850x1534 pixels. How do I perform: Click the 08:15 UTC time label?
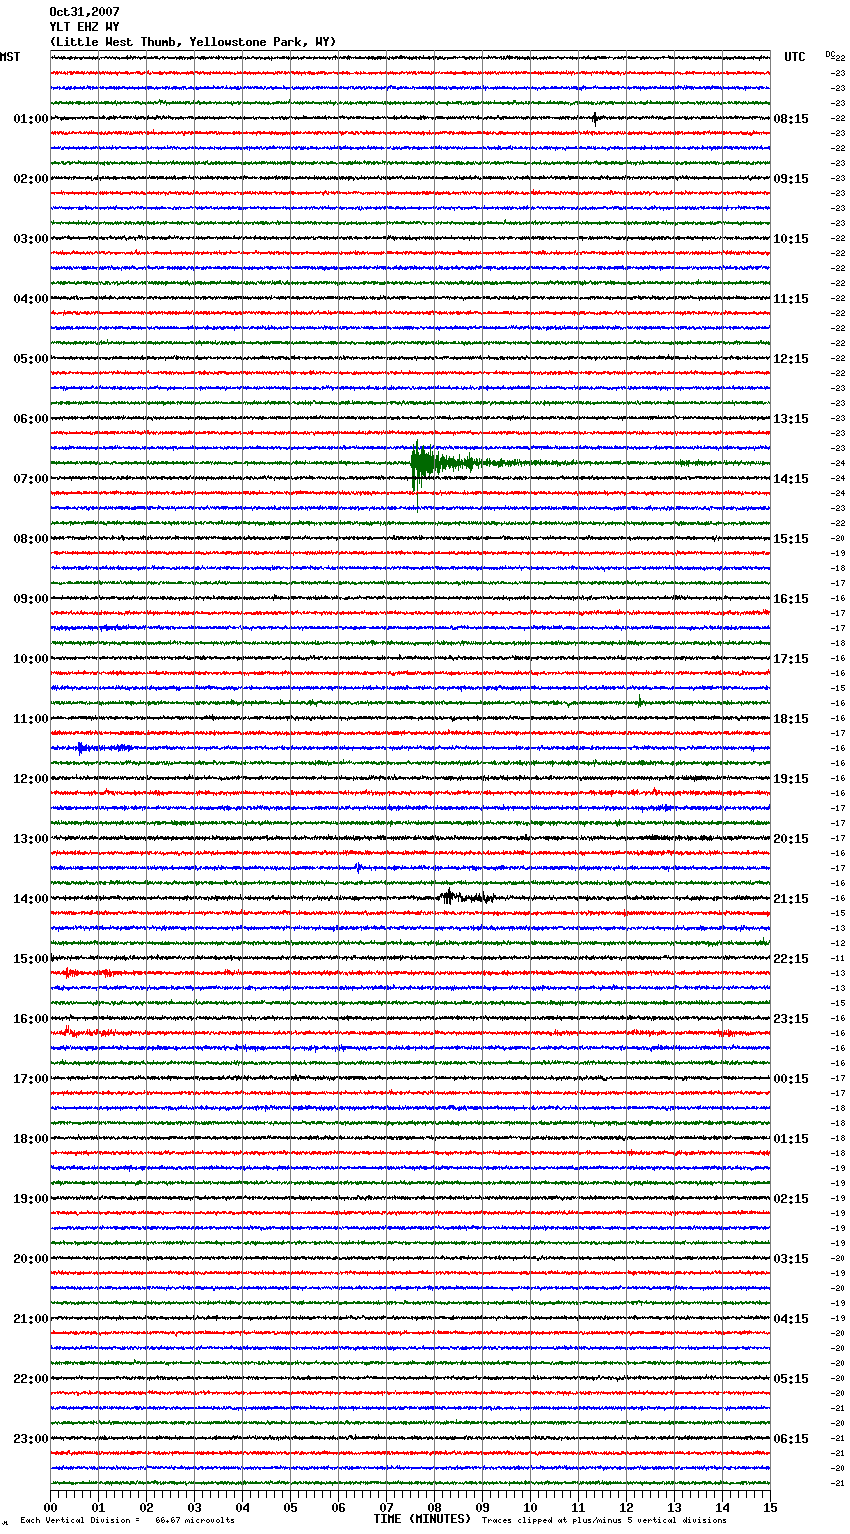pyautogui.click(x=791, y=119)
